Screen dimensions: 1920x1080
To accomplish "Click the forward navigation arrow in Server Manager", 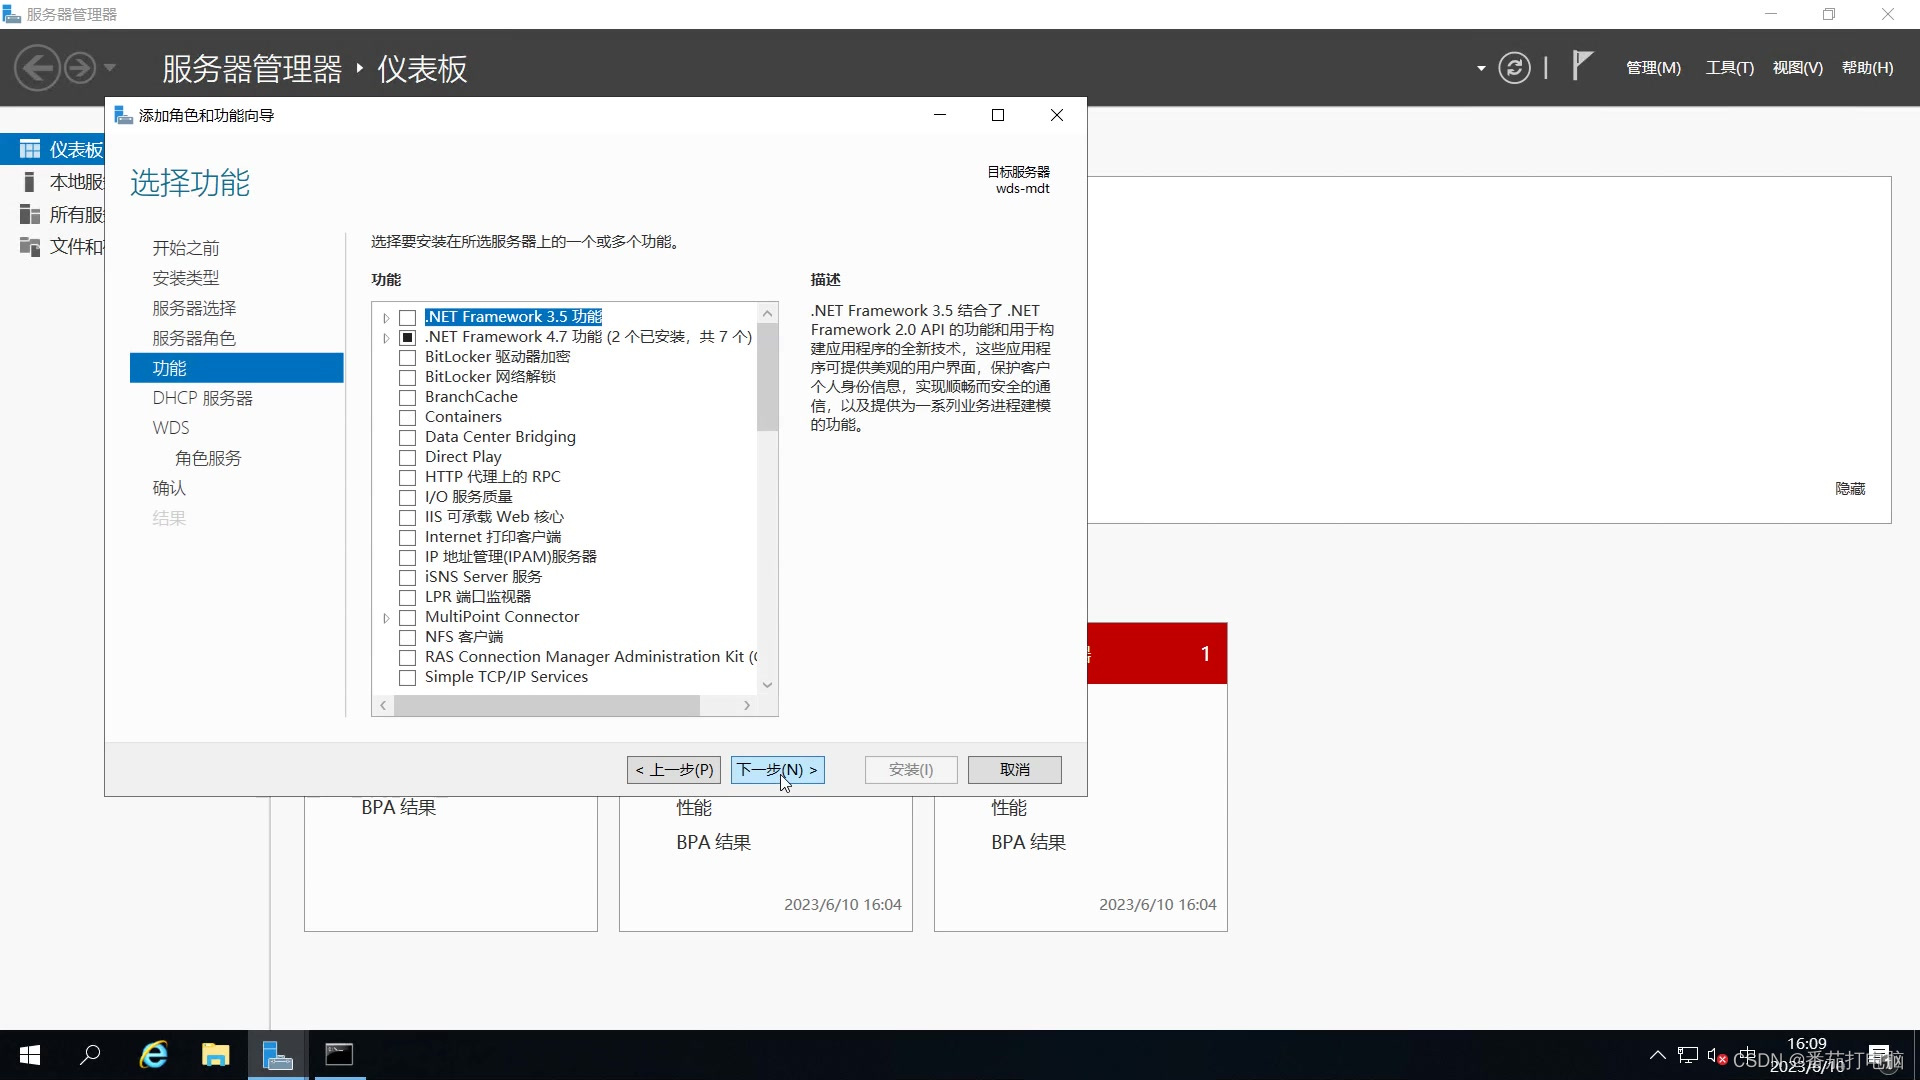I will [80, 68].
